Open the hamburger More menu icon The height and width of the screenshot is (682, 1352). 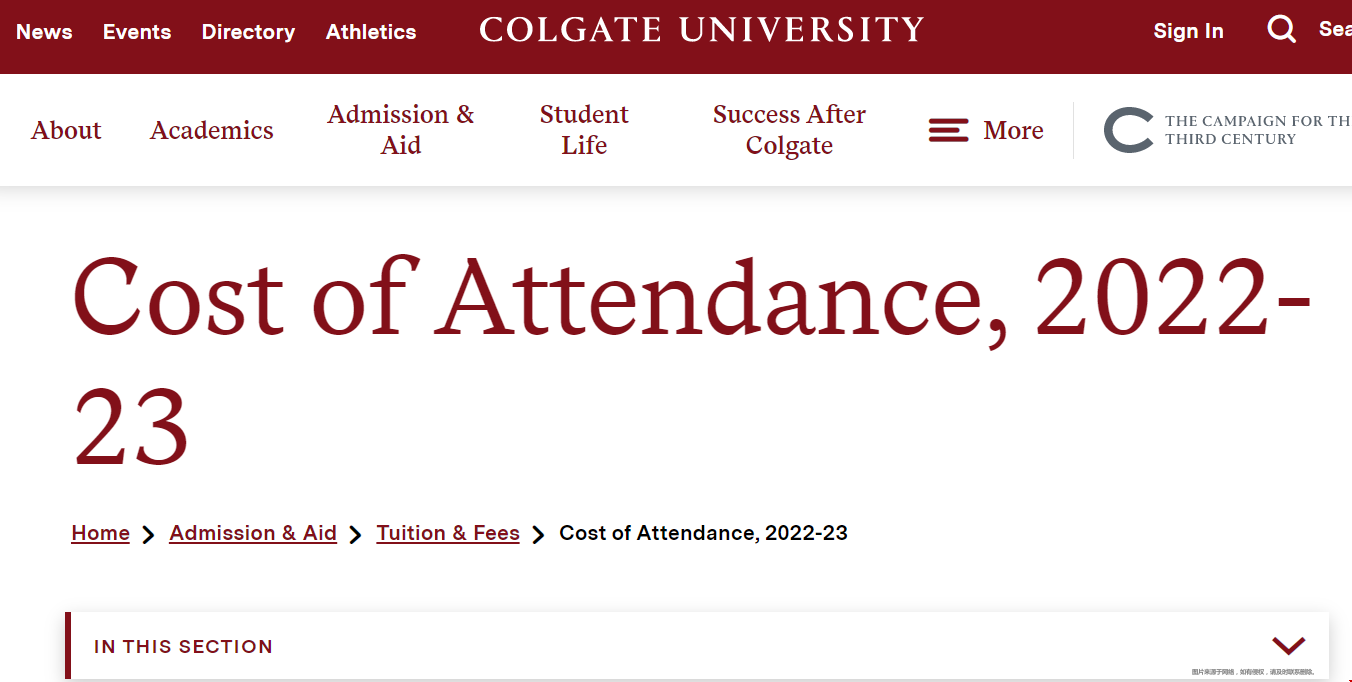pos(948,130)
